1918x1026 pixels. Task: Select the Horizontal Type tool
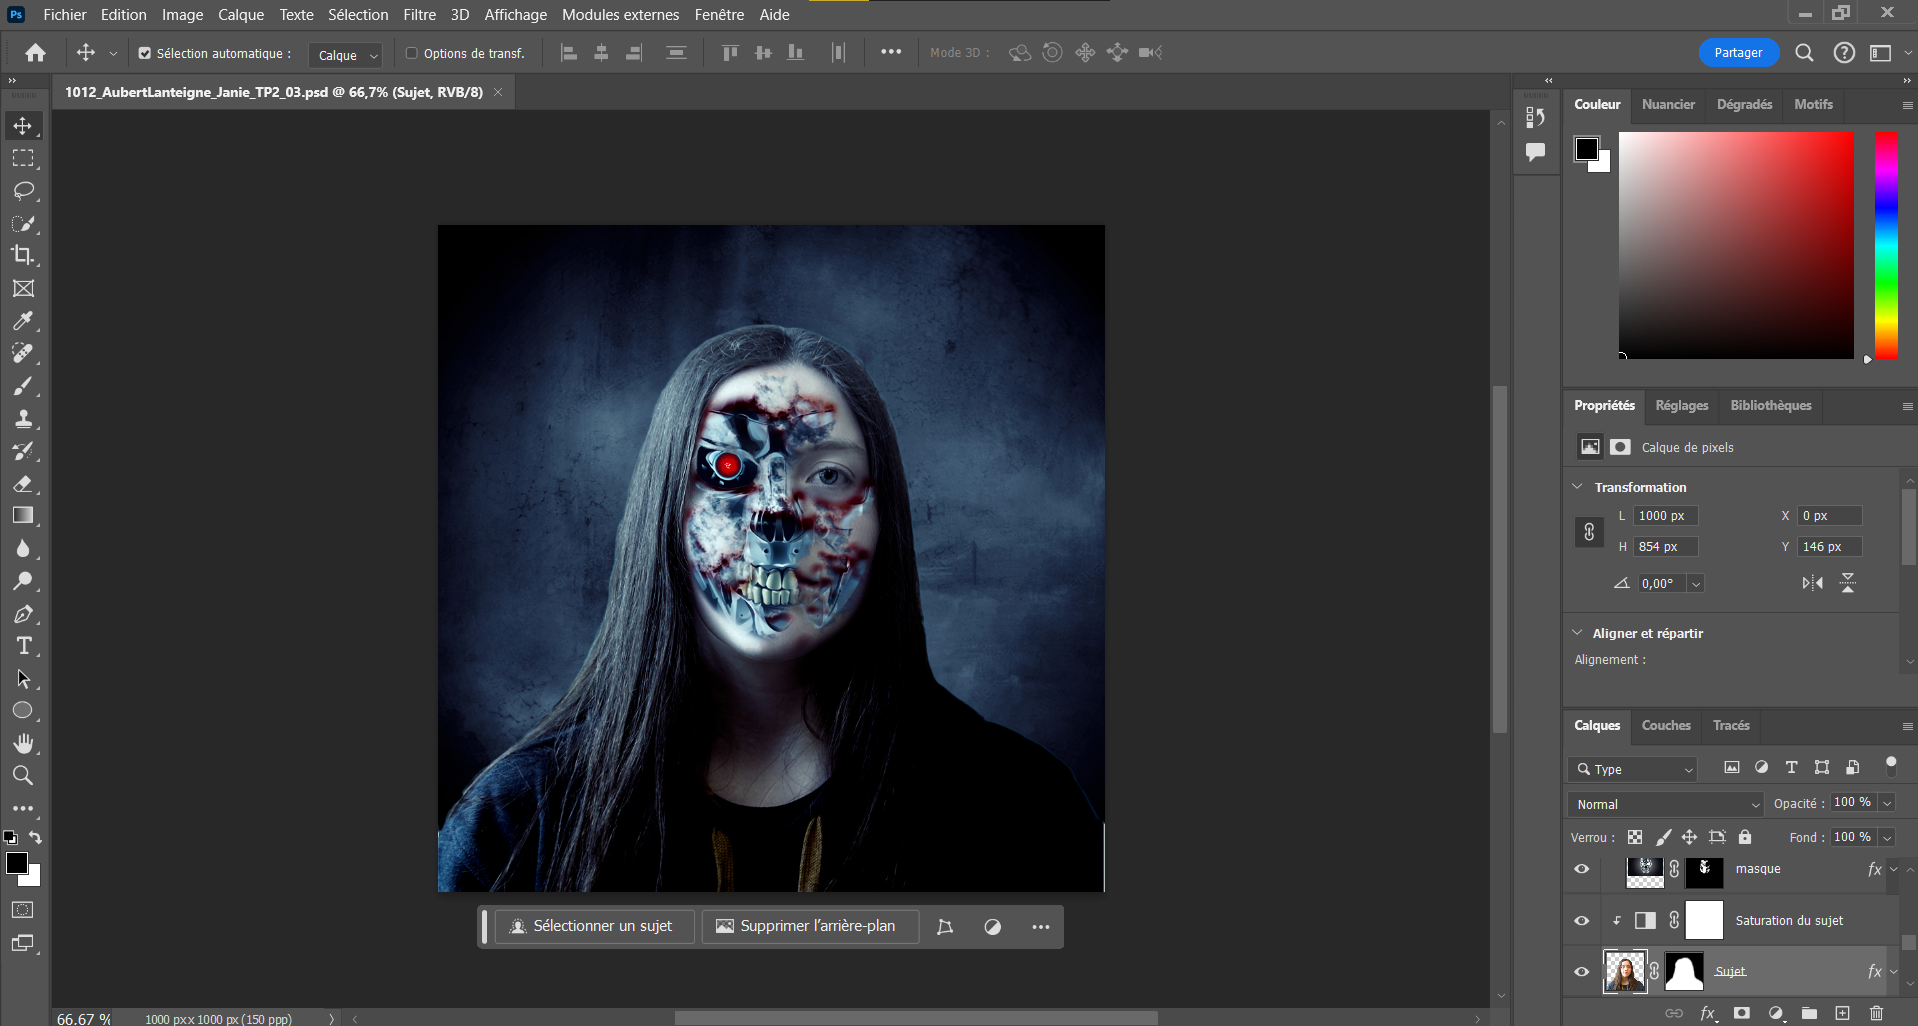click(x=23, y=646)
